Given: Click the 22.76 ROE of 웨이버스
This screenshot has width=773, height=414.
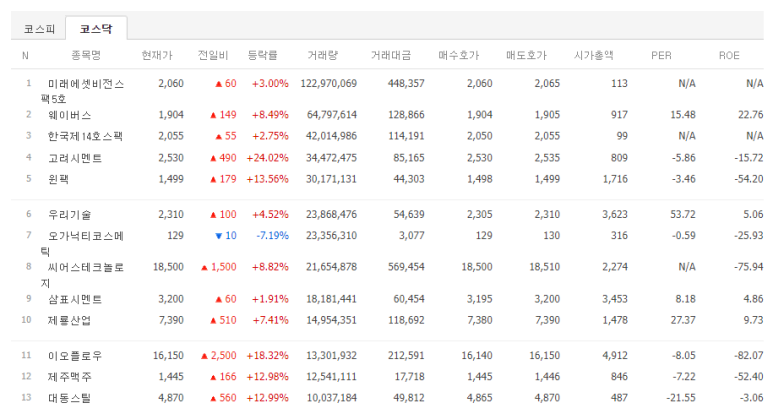Looking at the screenshot, I should coord(750,115).
